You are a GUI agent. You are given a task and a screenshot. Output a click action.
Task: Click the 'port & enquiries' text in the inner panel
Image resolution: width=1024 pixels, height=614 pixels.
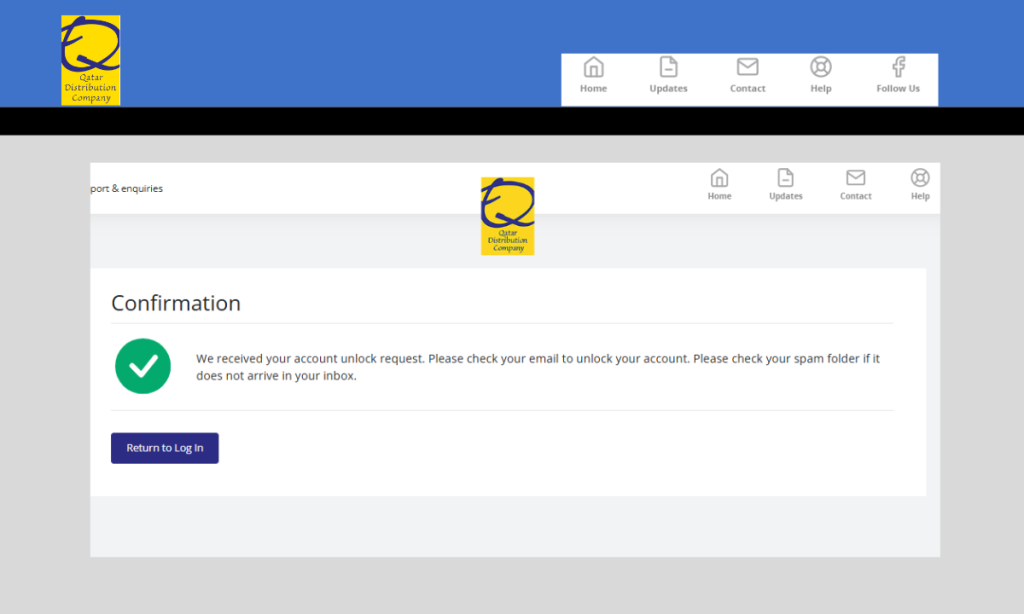point(127,188)
